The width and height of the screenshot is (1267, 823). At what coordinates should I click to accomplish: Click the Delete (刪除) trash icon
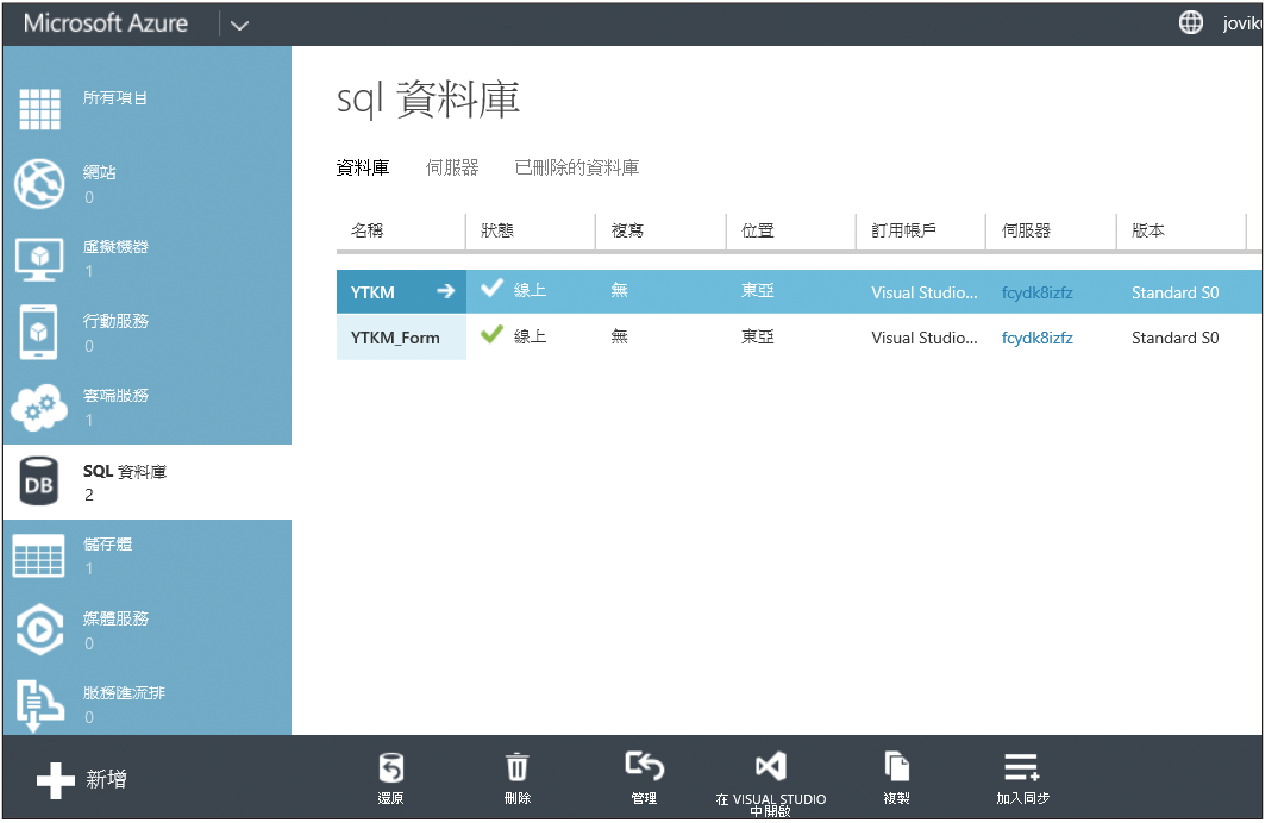pyautogui.click(x=517, y=768)
